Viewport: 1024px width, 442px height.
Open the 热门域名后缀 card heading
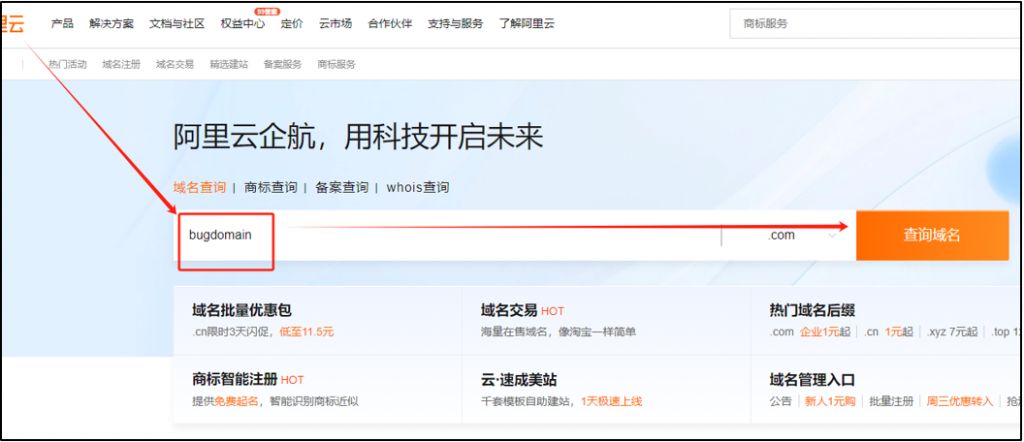click(x=812, y=310)
